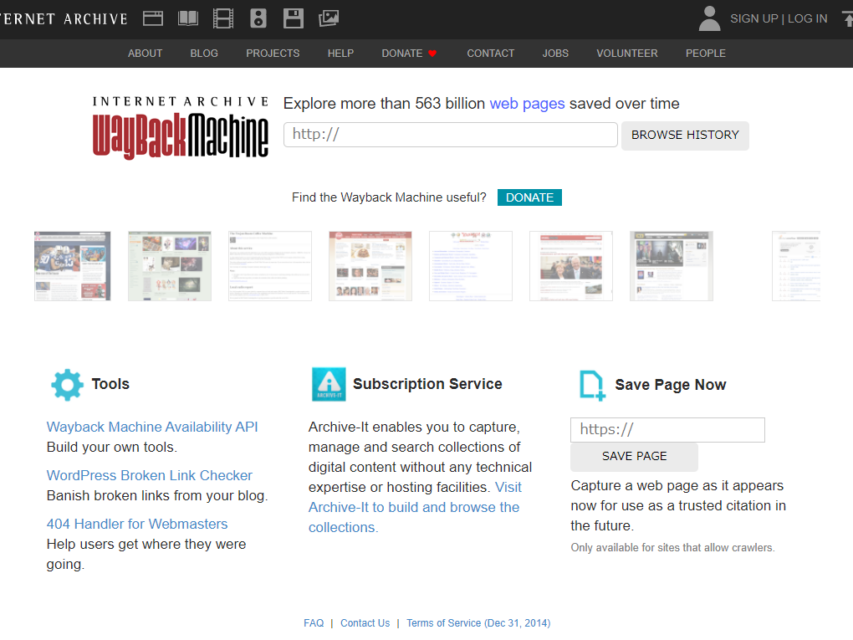Click the Save Page Now document icon
853x640 pixels.
click(592, 385)
